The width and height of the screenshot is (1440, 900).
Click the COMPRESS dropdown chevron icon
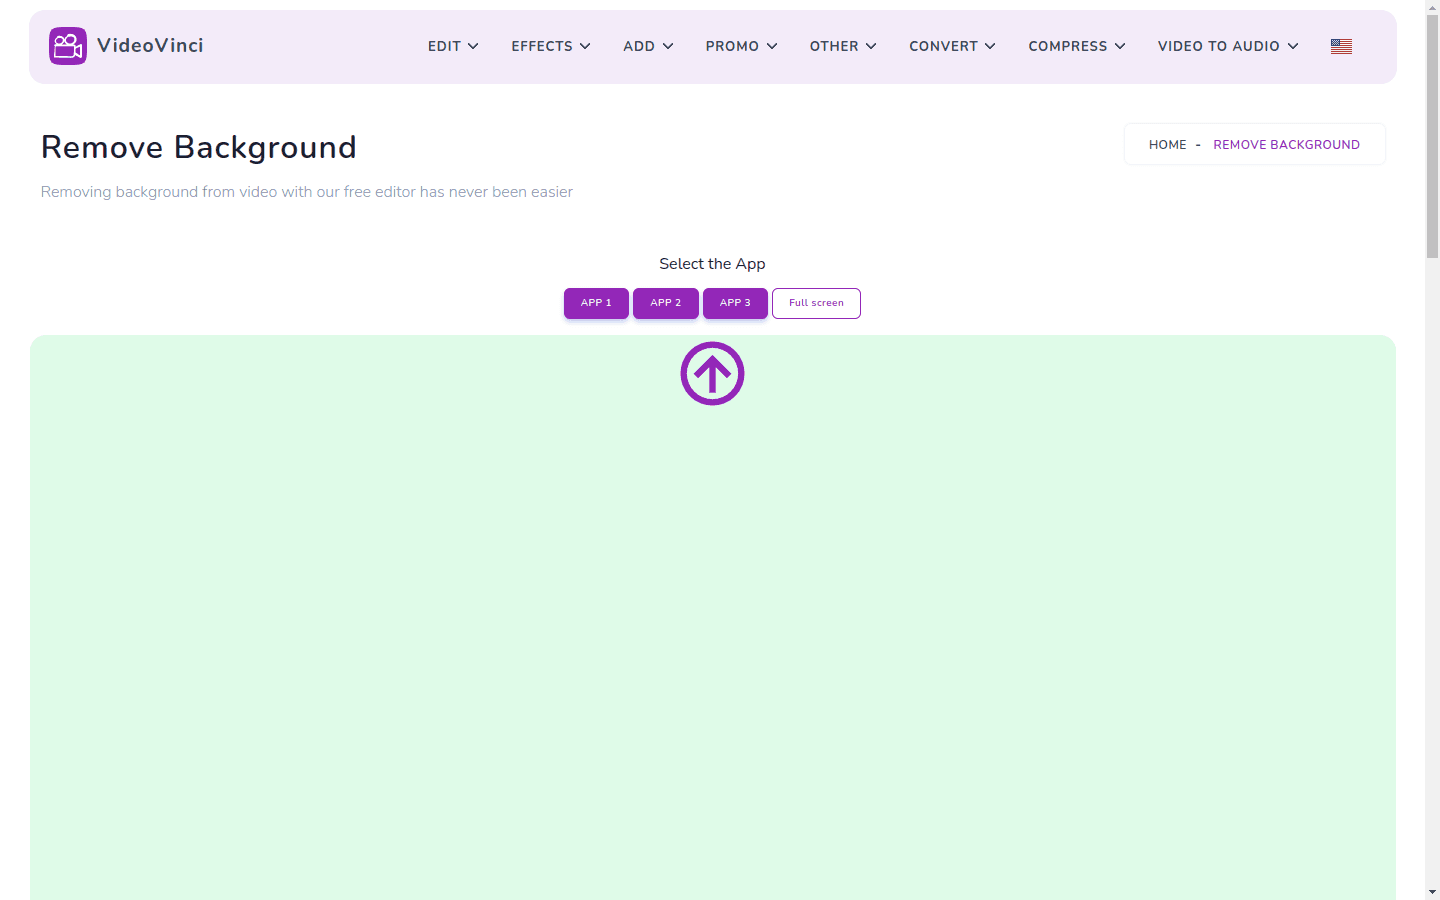(1119, 46)
